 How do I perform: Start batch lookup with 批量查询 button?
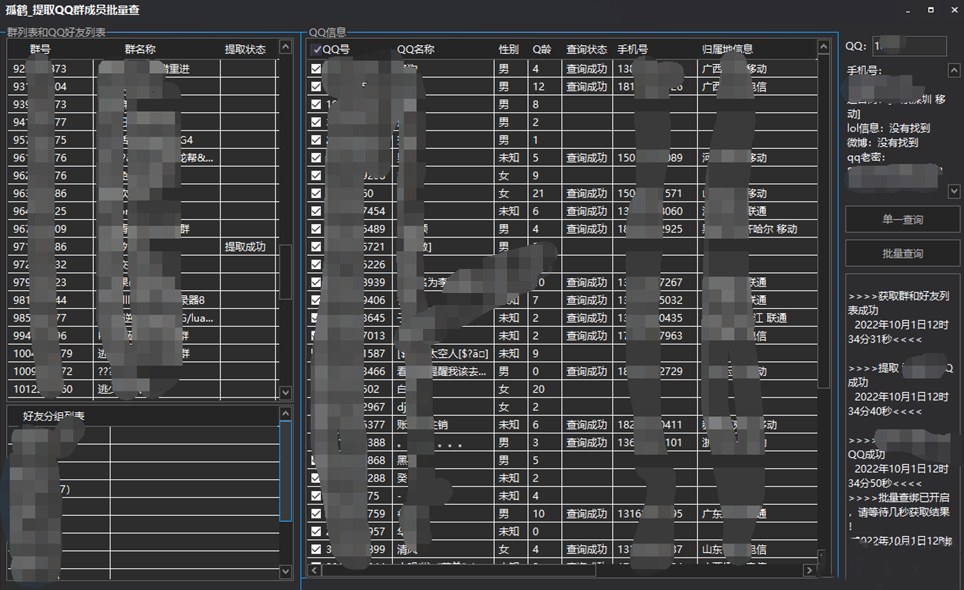tap(902, 254)
